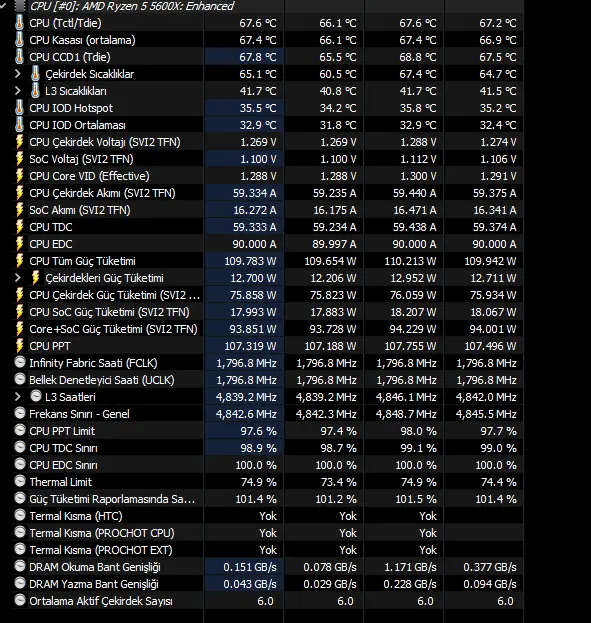591x623 pixels.
Task: Click lightning icon of CPU Çekirdek Akımı
Action: [19, 193]
